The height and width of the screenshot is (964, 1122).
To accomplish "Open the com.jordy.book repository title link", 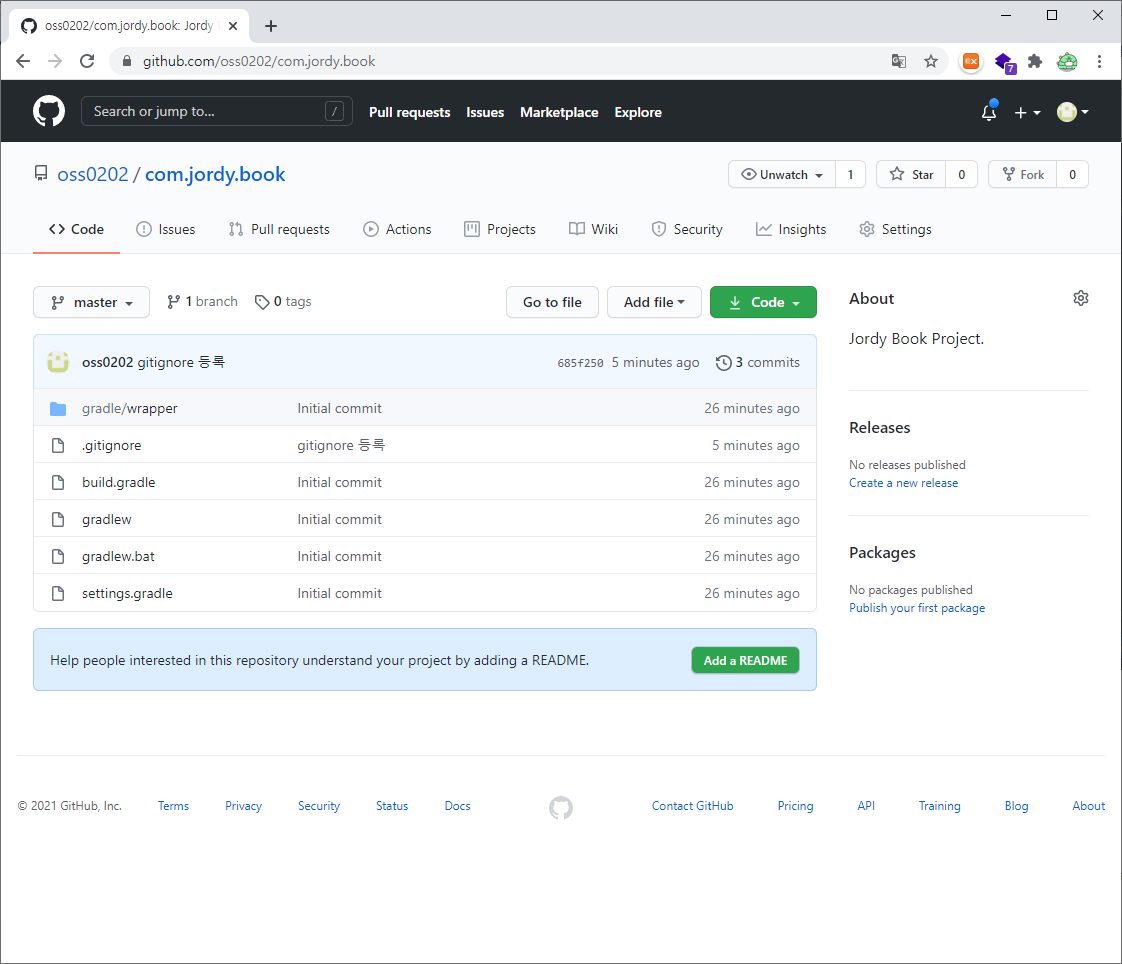I will click(215, 175).
